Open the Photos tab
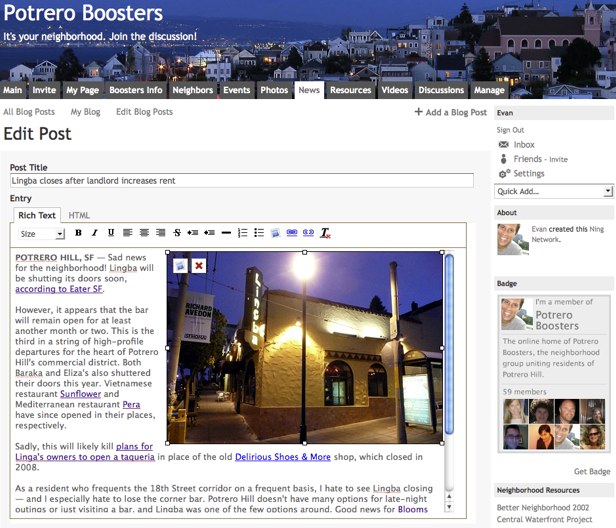616x528 pixels. pyautogui.click(x=274, y=90)
